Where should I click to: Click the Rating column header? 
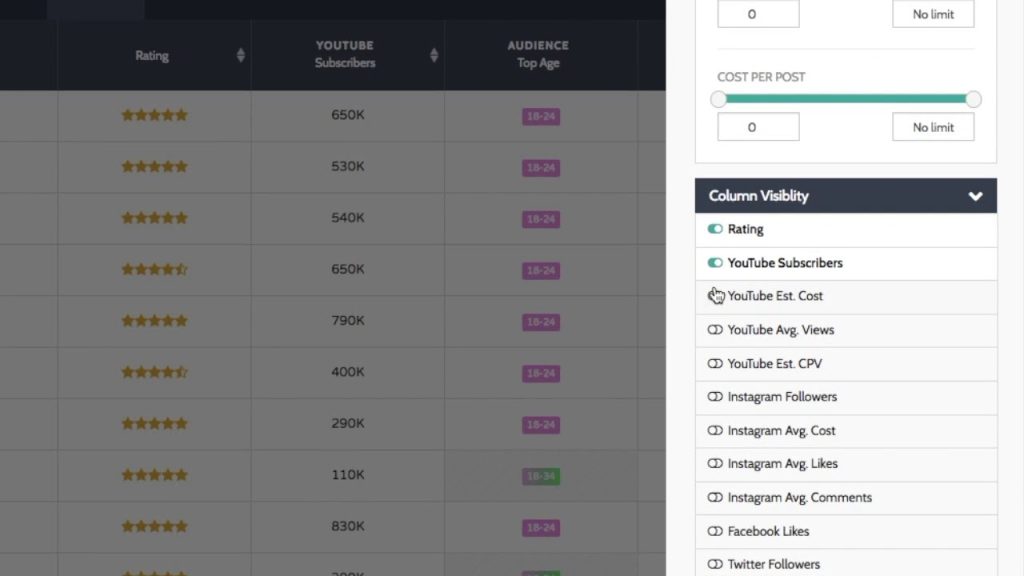click(x=154, y=56)
